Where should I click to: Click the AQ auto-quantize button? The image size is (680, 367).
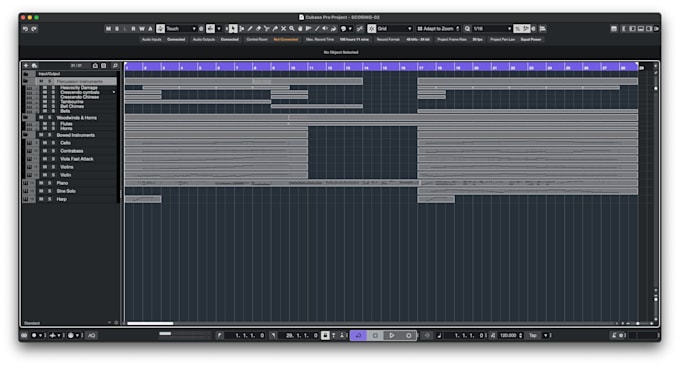[x=92, y=335]
